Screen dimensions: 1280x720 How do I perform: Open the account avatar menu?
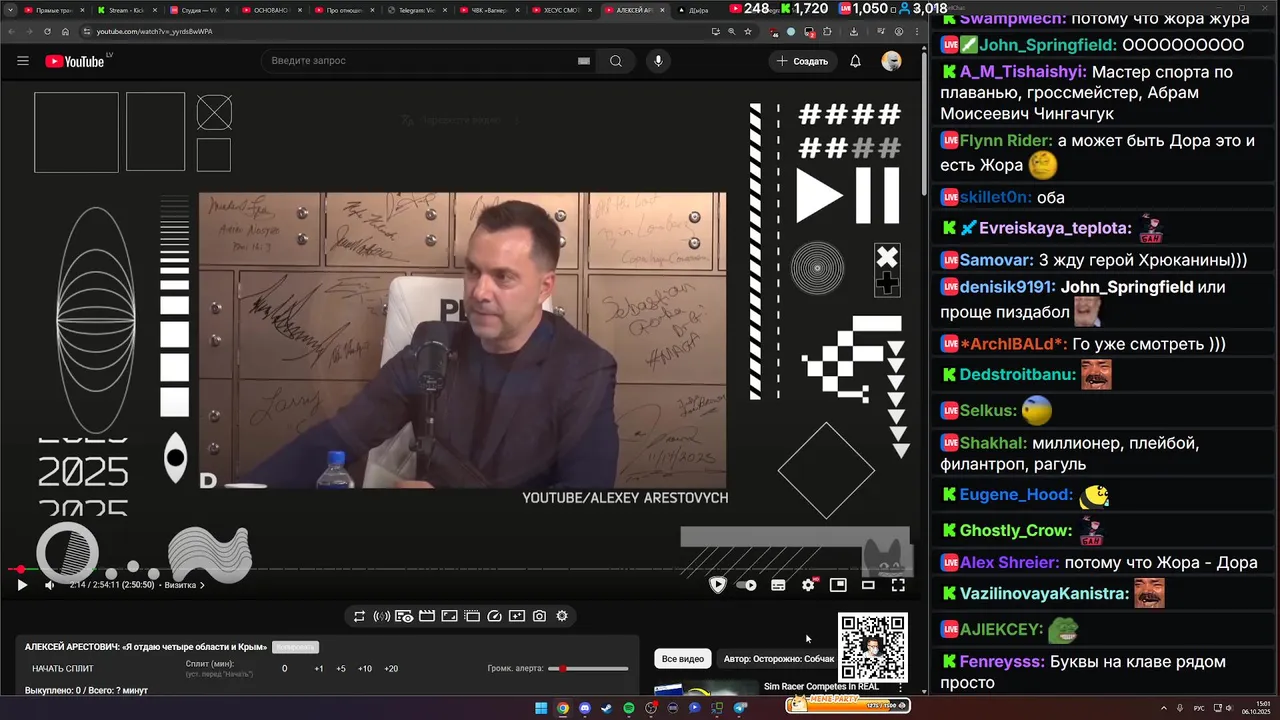(x=891, y=61)
